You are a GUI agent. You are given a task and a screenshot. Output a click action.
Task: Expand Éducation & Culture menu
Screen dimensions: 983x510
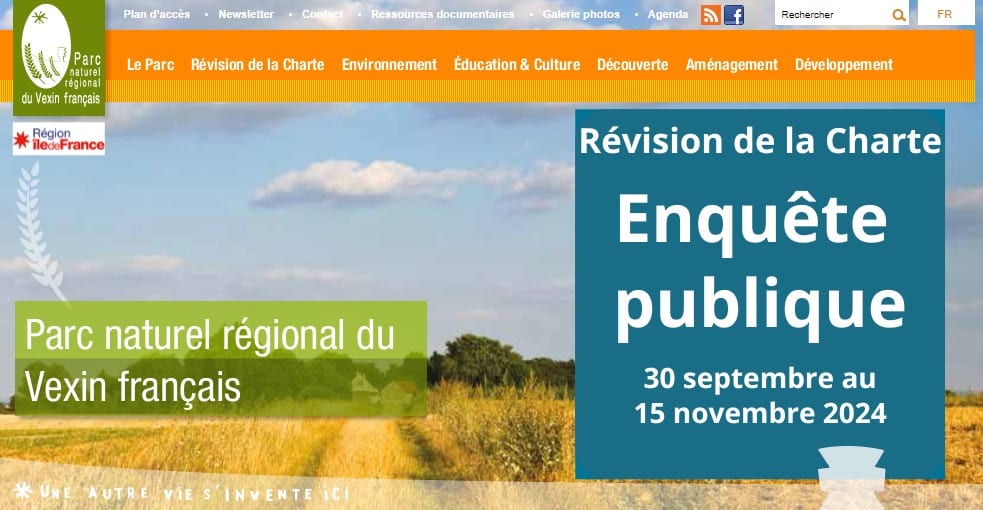(516, 64)
